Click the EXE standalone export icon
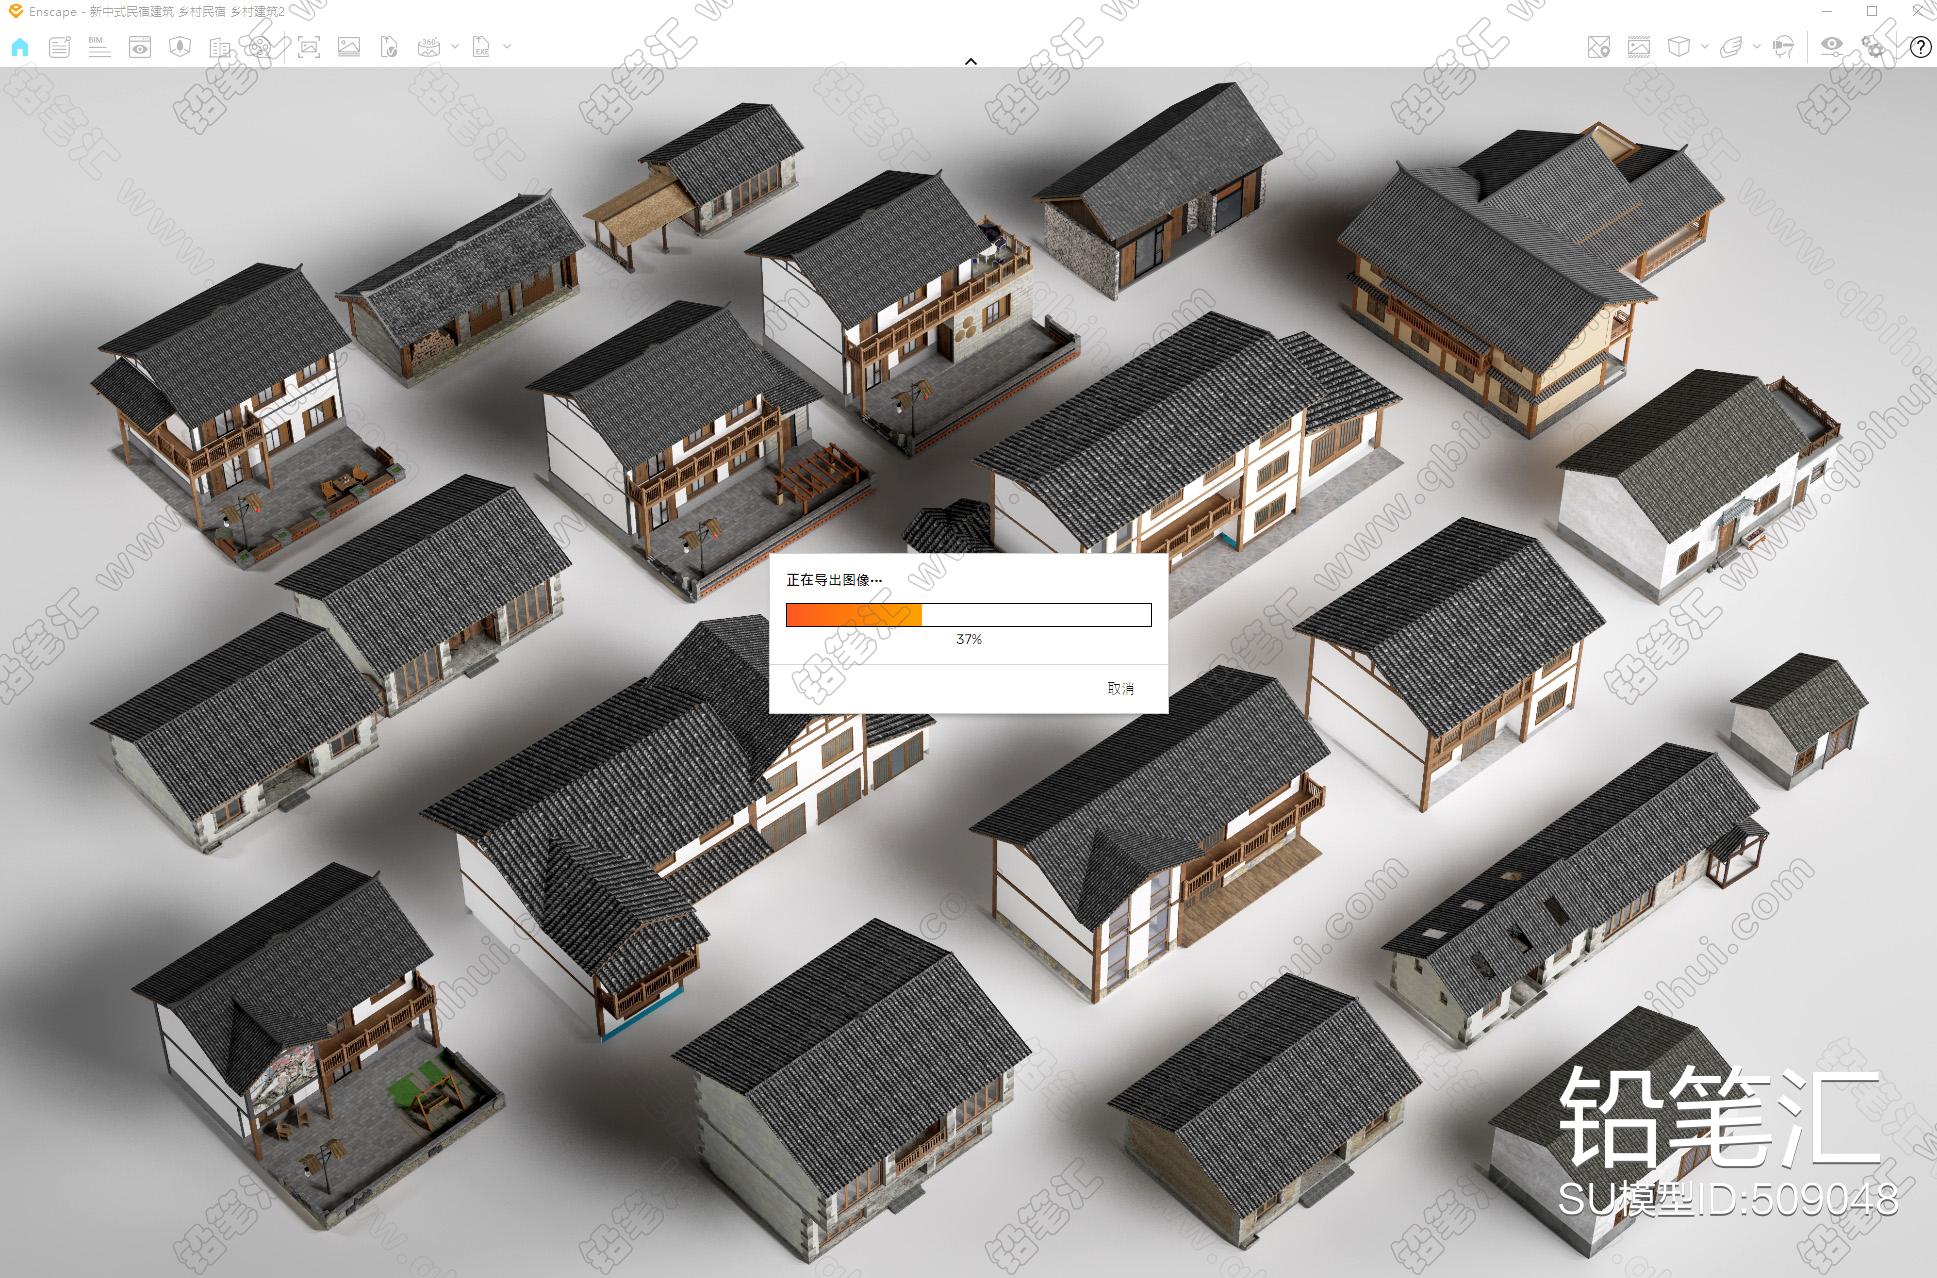 [x=481, y=47]
